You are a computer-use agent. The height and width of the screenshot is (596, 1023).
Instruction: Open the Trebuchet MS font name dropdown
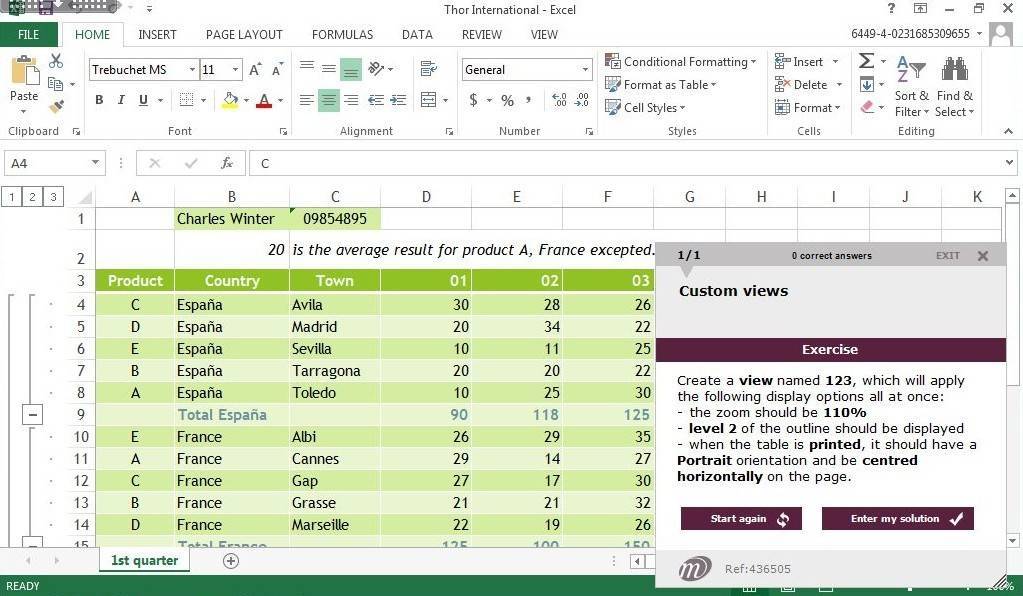click(191, 70)
